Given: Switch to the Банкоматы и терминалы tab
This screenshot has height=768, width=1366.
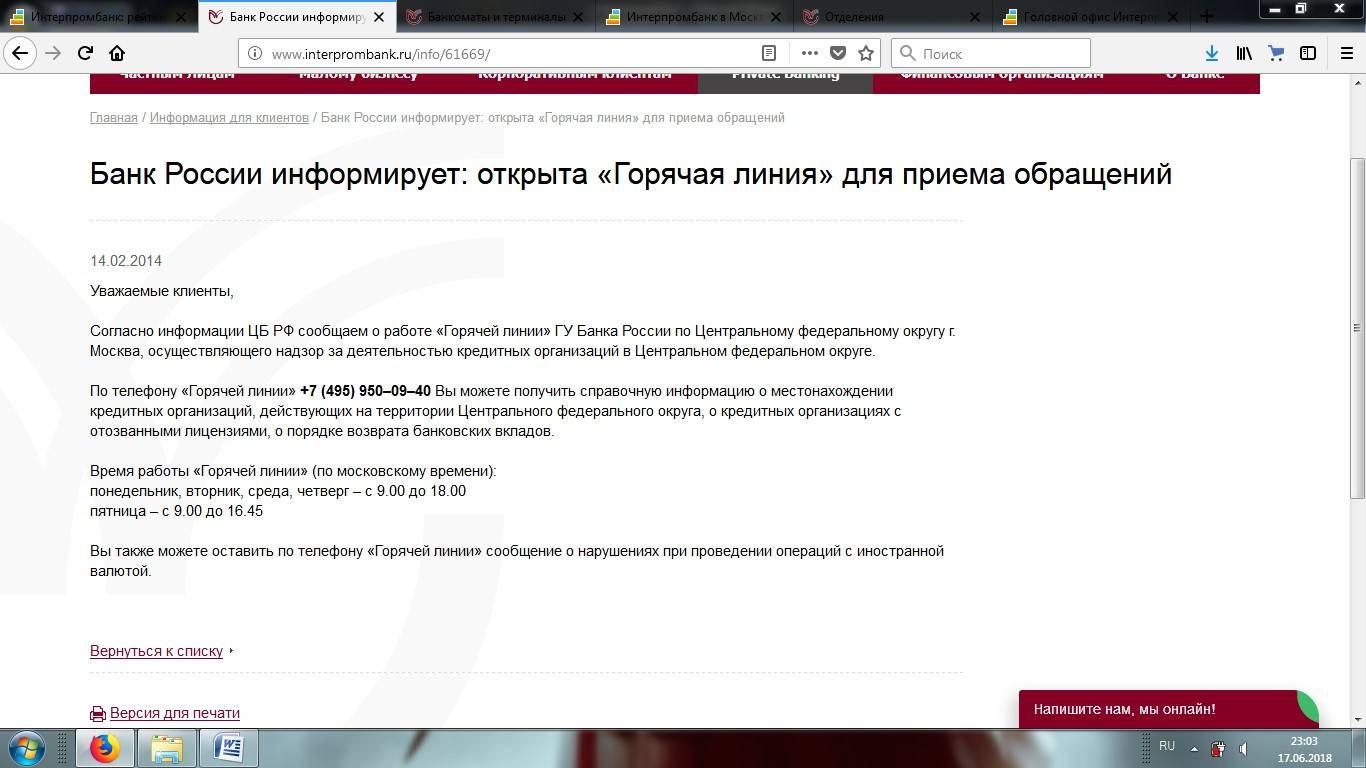Looking at the screenshot, I should tap(496, 17).
